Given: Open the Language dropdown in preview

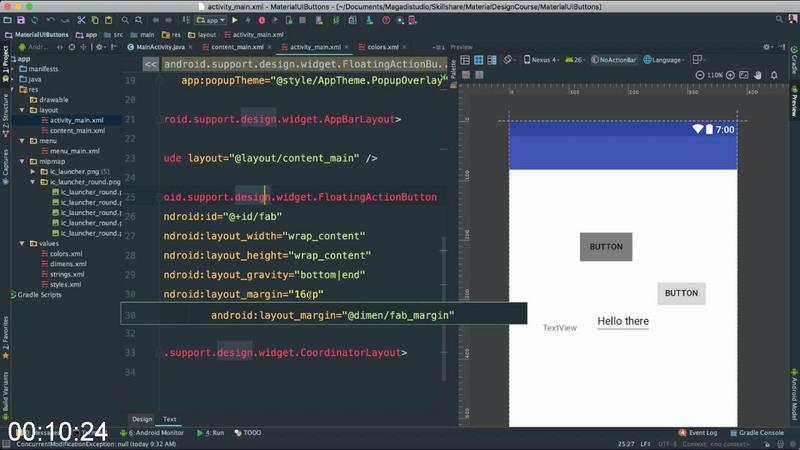Looking at the screenshot, I should [664, 60].
